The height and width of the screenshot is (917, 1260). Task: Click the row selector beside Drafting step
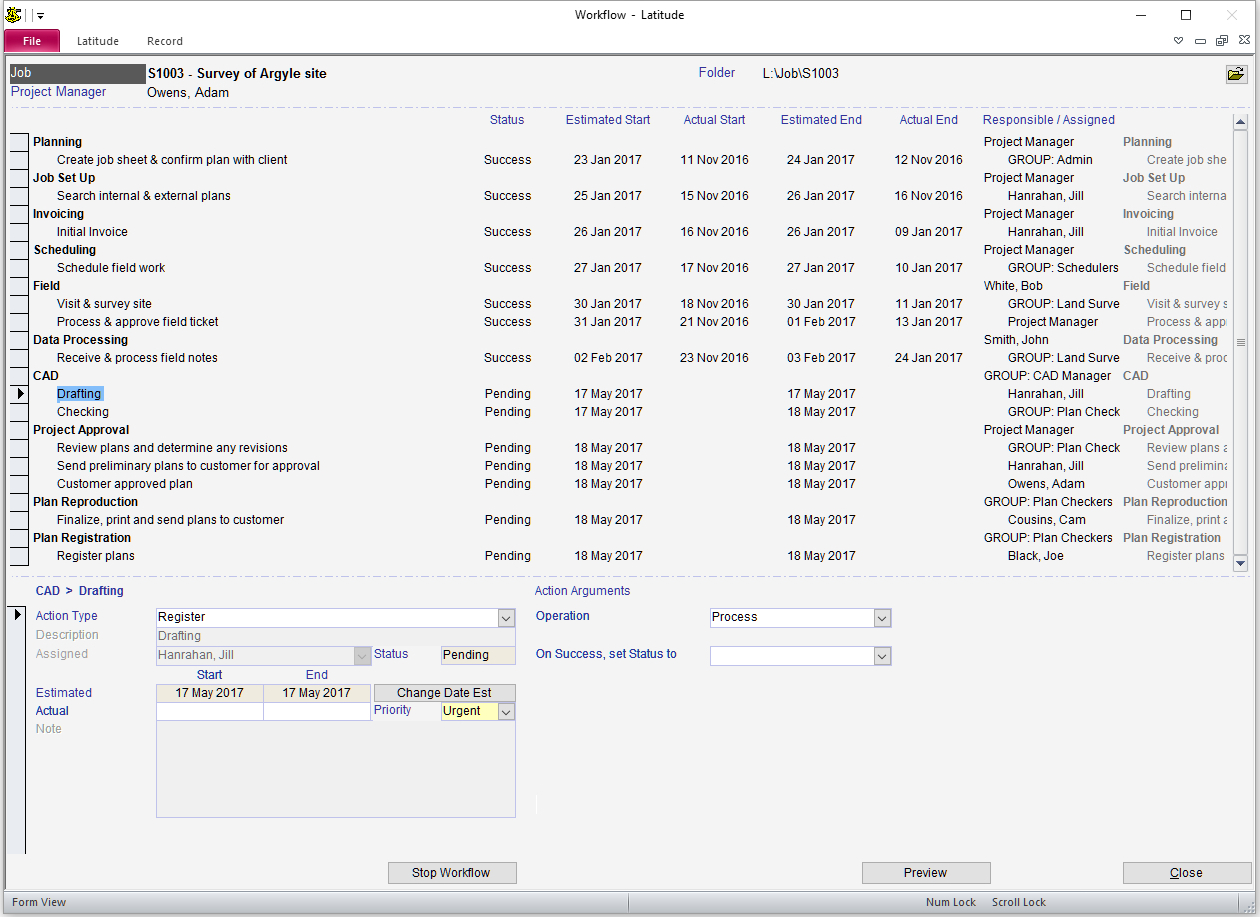19,394
